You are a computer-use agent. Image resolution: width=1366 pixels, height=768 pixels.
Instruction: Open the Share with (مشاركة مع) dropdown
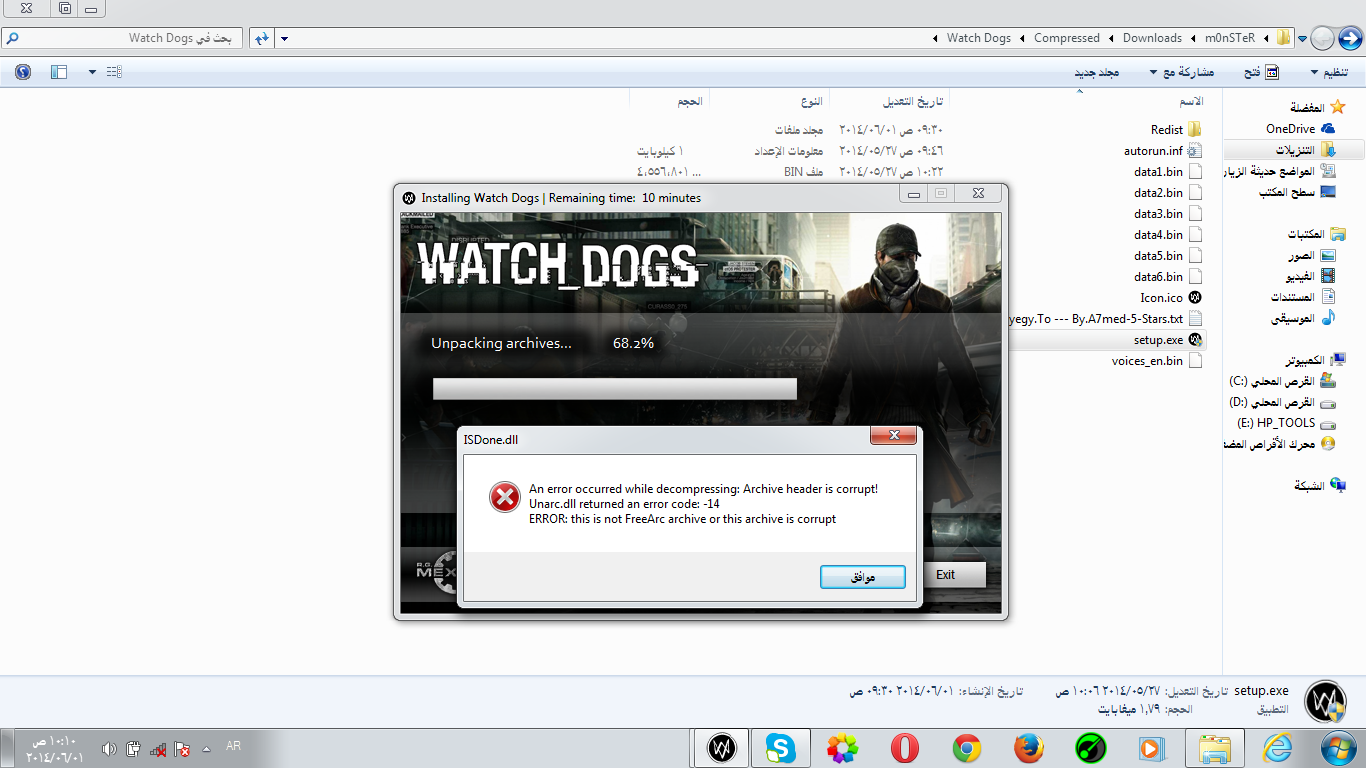(1182, 73)
